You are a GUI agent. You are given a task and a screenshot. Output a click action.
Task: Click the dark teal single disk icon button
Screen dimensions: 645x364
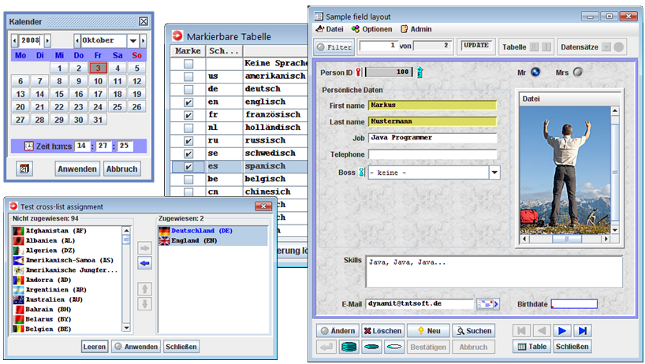pos(371,347)
